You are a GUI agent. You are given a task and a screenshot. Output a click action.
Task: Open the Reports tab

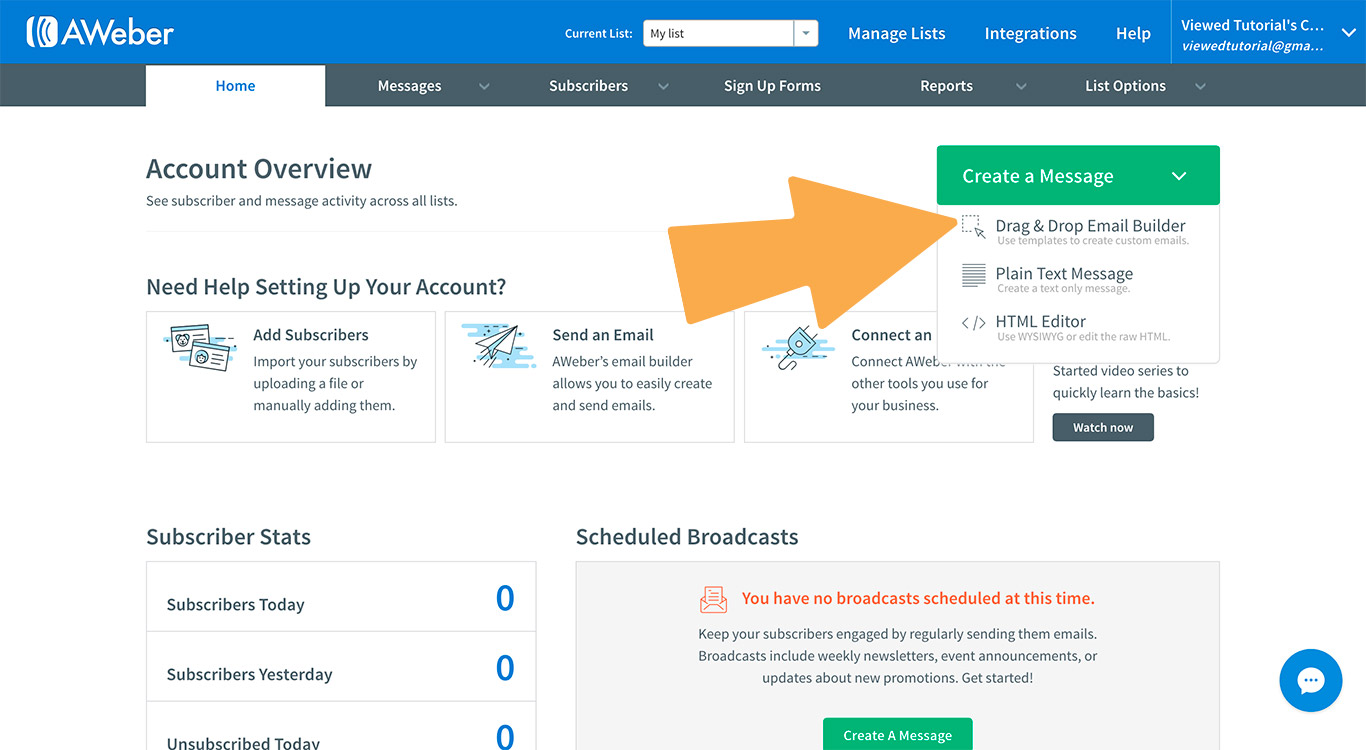[946, 86]
